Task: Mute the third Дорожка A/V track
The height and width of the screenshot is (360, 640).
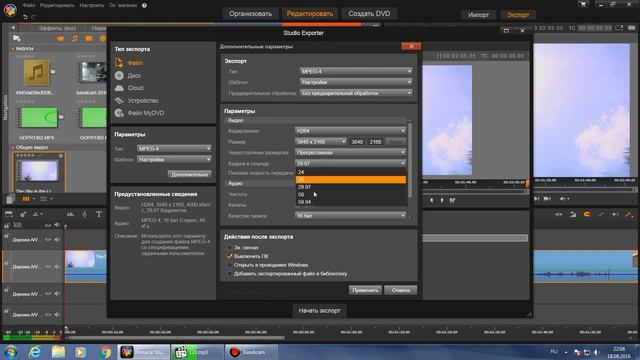Action: click(57, 294)
